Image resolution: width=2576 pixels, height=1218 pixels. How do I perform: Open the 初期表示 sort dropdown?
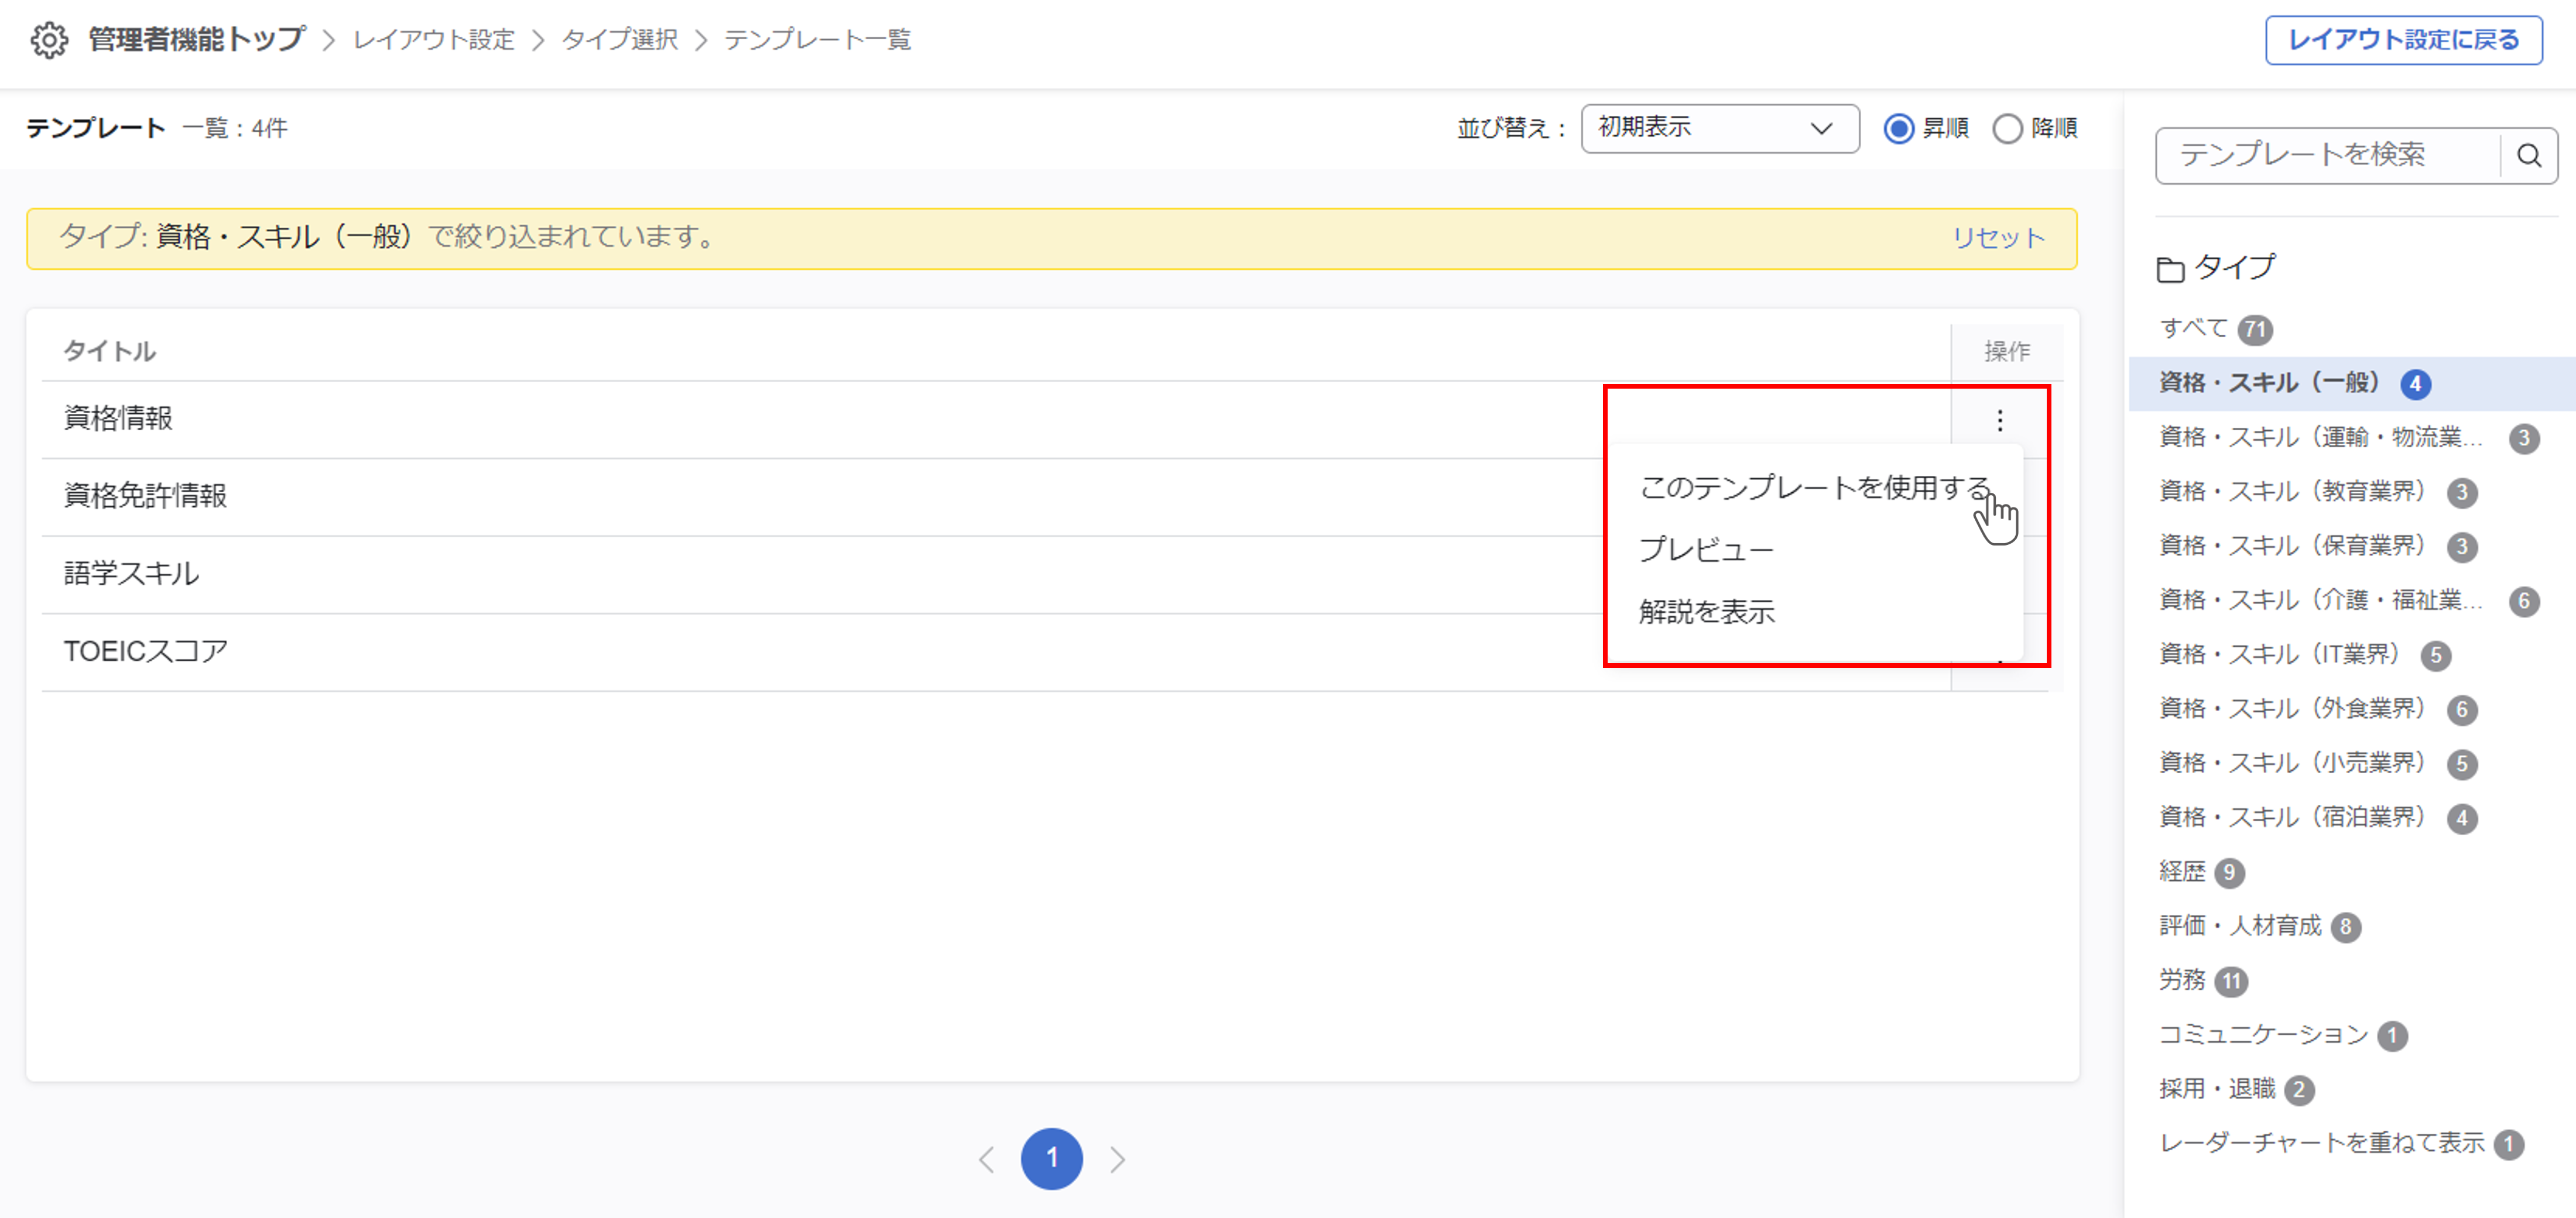pyautogui.click(x=1719, y=128)
